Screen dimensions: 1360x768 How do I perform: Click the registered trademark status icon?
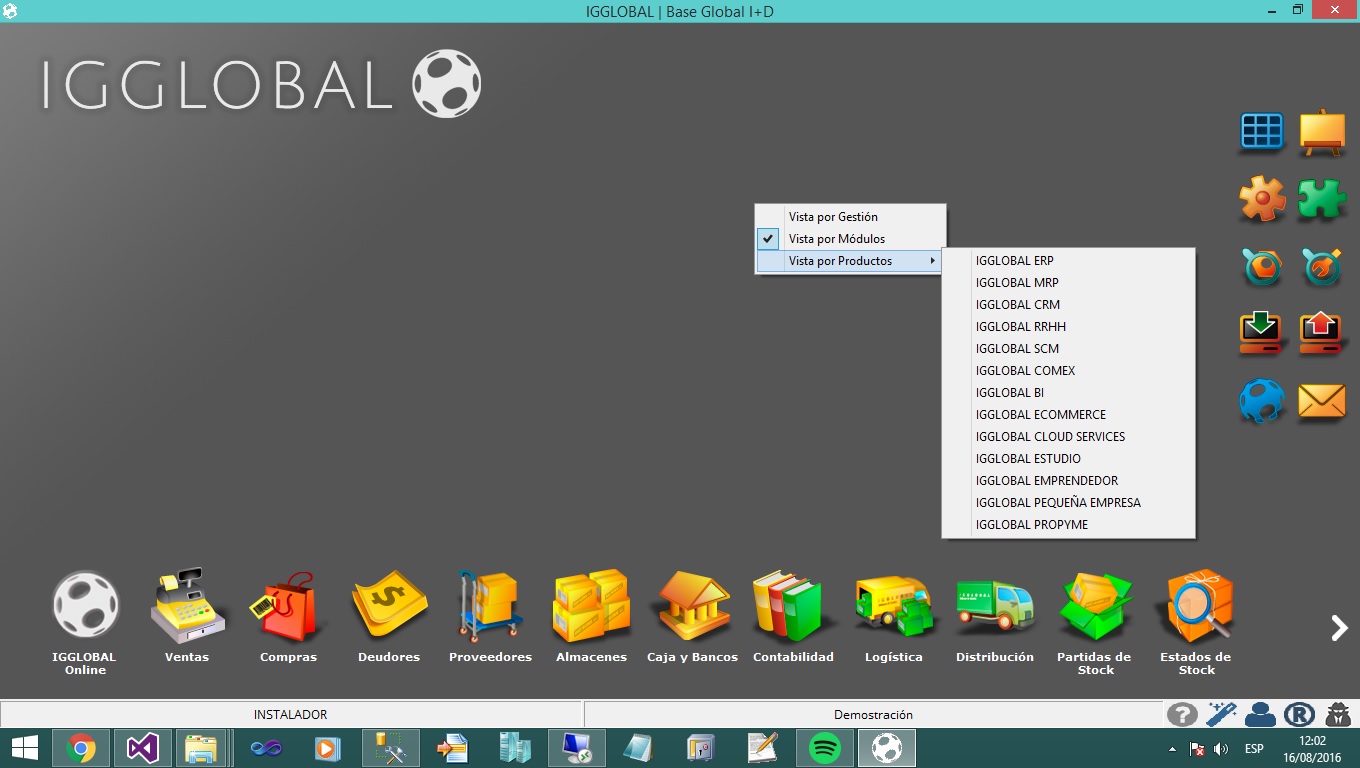1299,714
